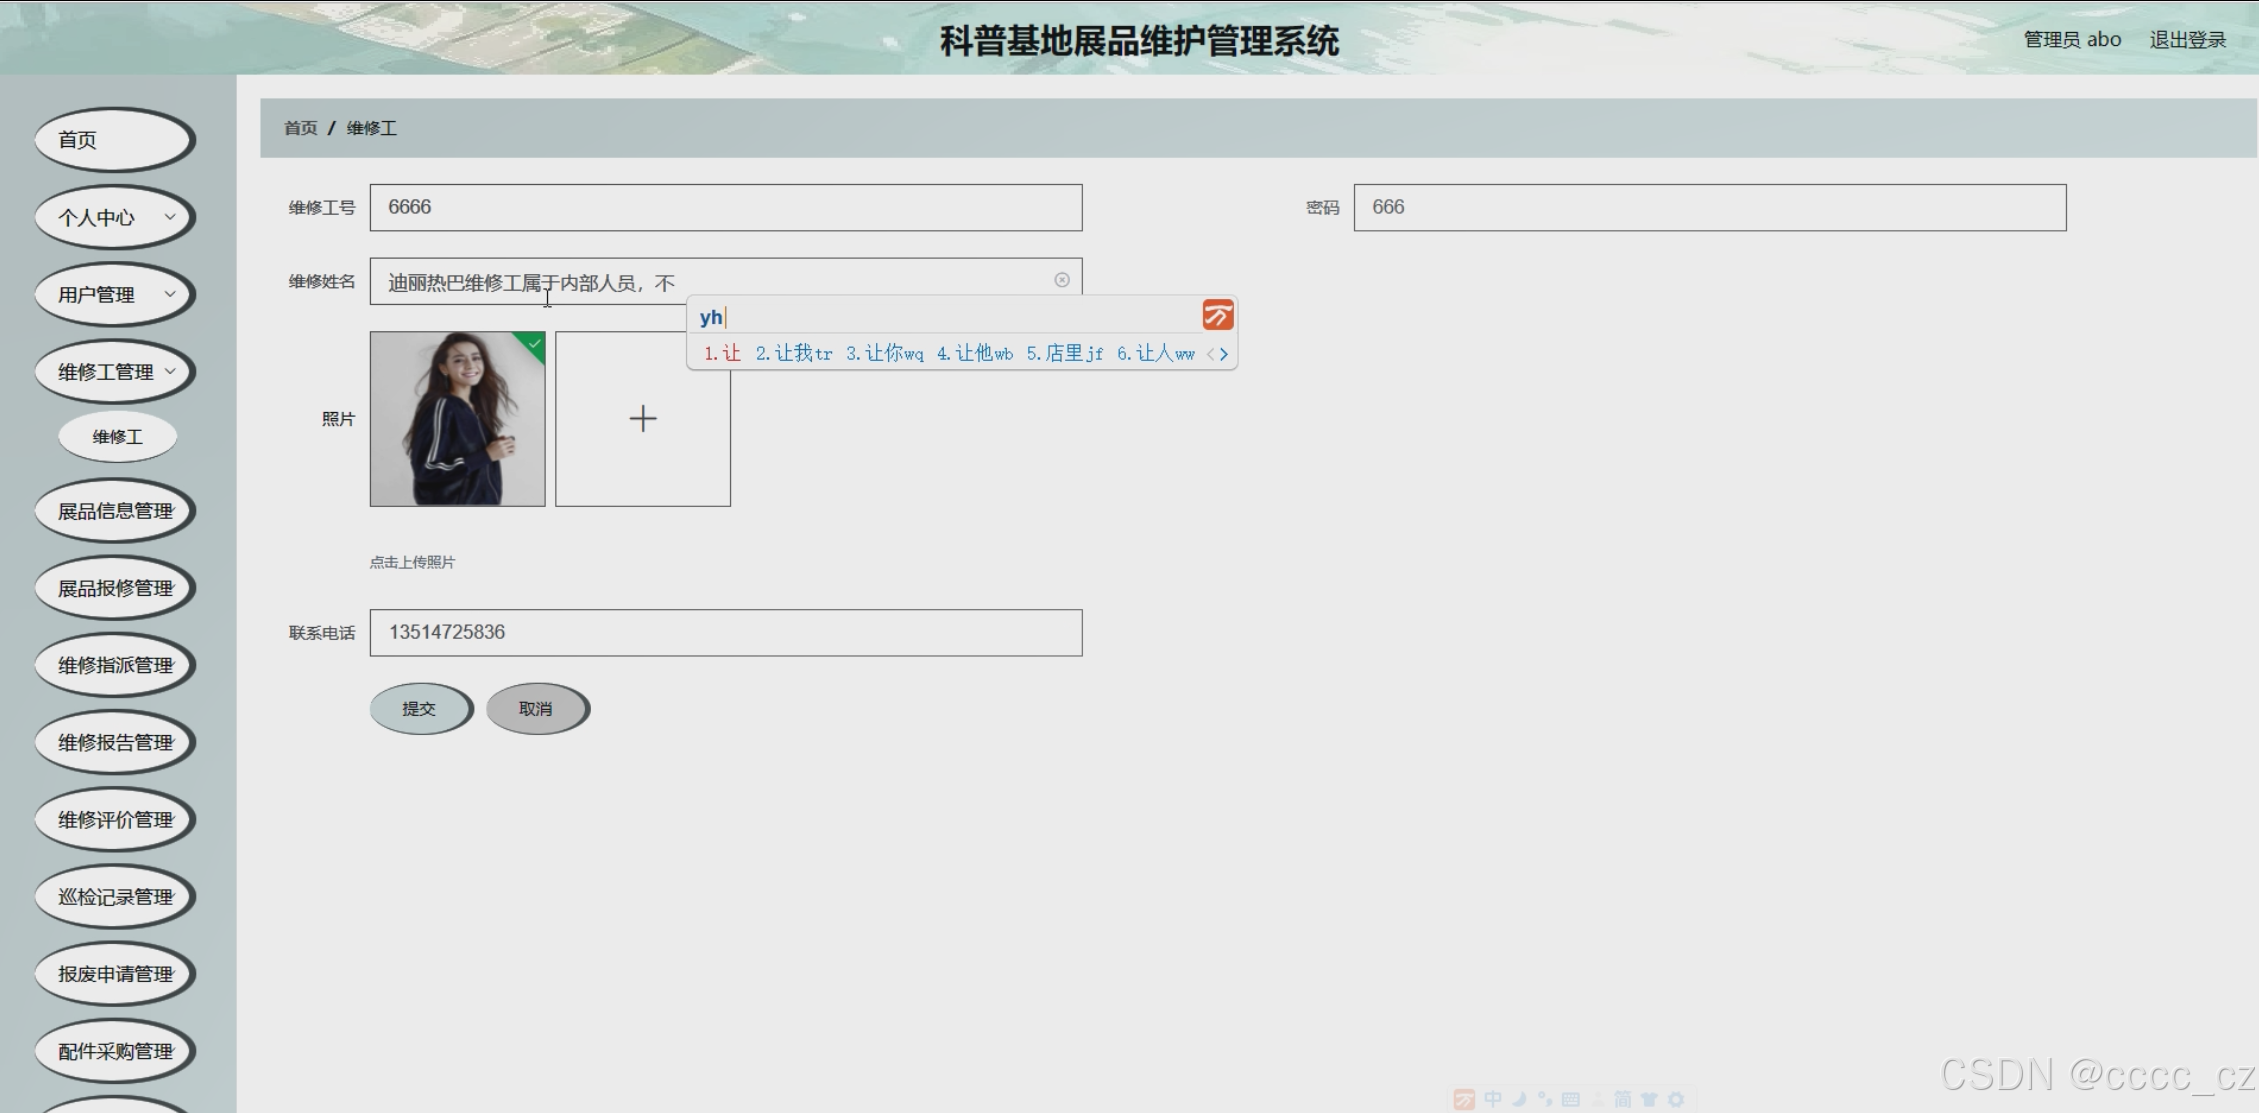Click the Wubi IME logo in candidate window

(1217, 316)
